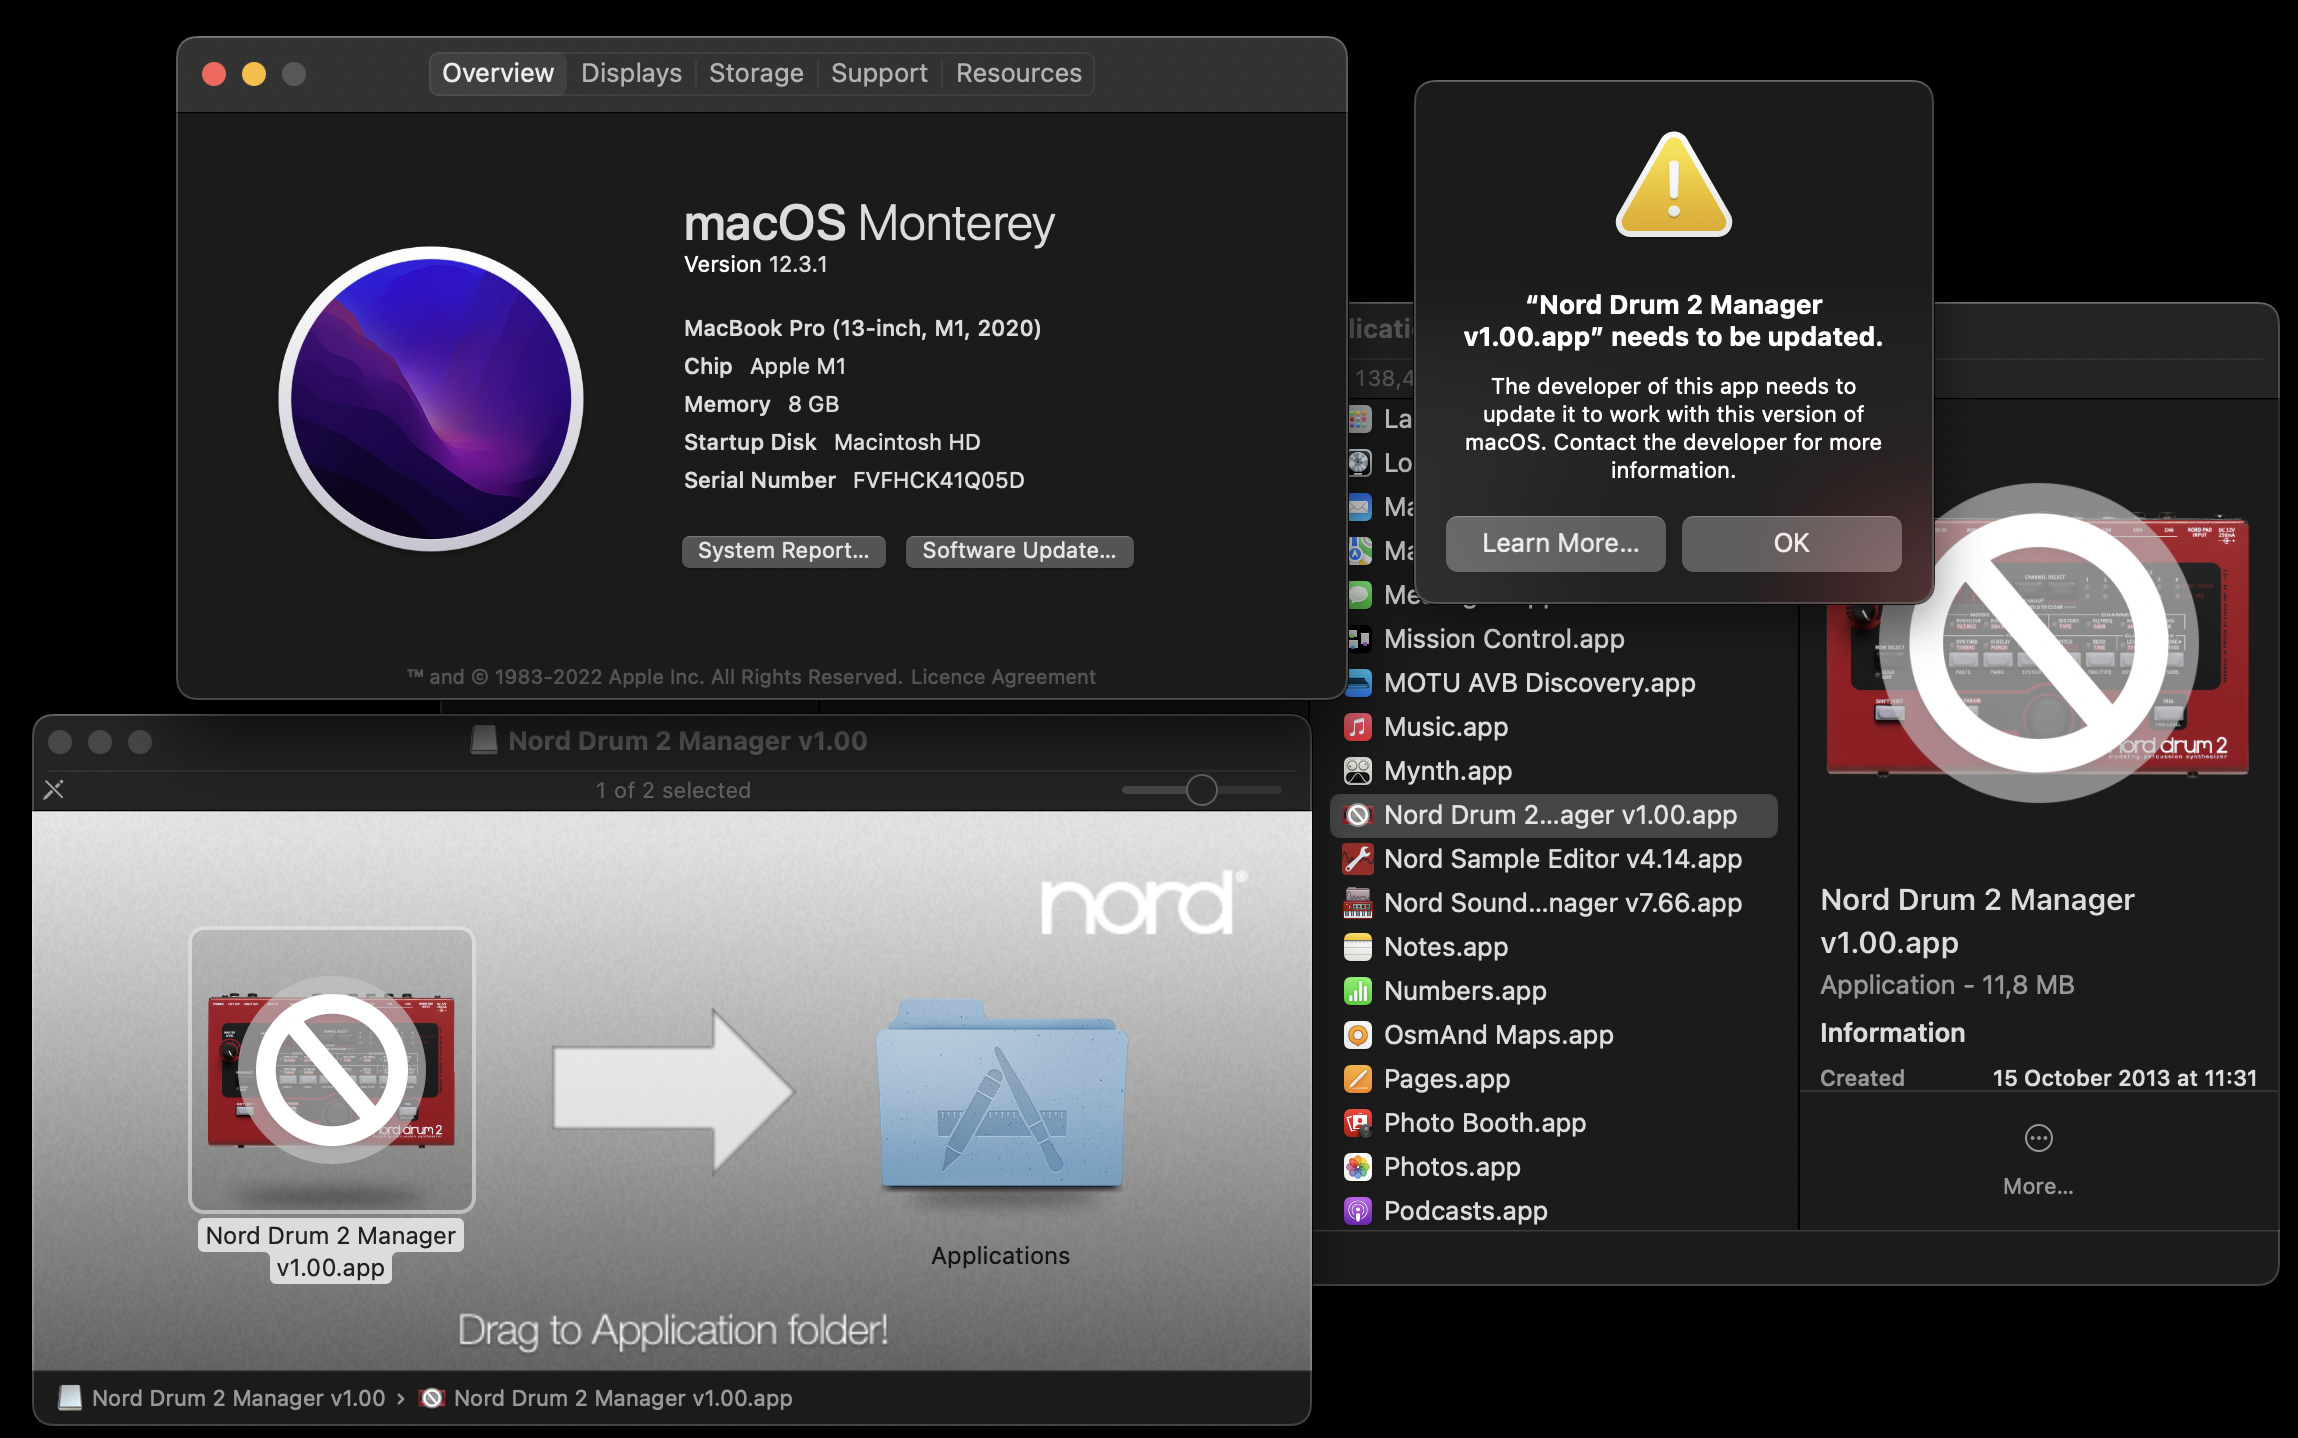
Task: Click the Version 12.3.1 text
Action: tap(756, 264)
